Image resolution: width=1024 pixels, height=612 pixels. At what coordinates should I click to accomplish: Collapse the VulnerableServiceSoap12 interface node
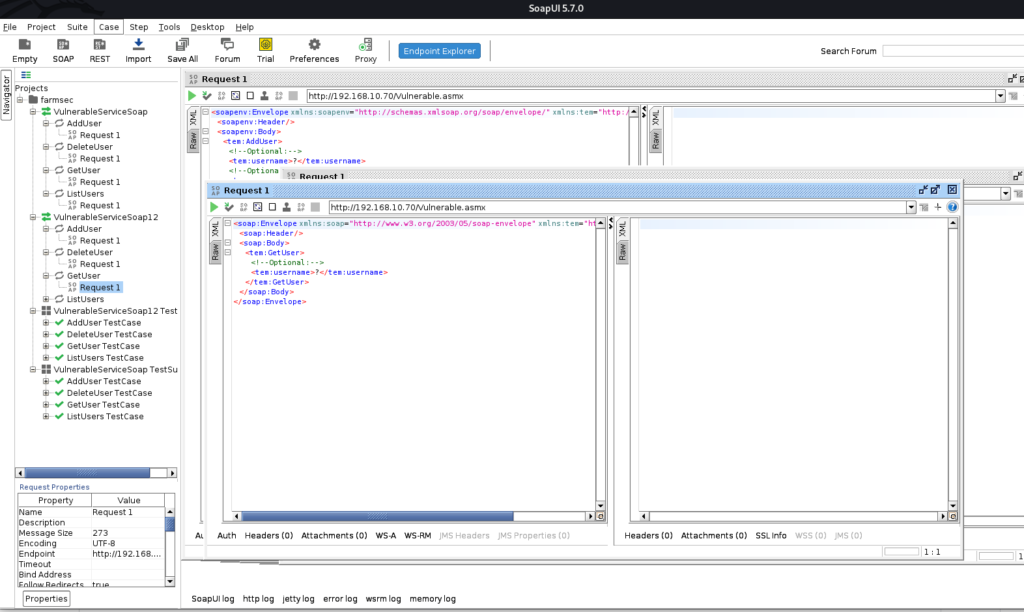tap(33, 217)
